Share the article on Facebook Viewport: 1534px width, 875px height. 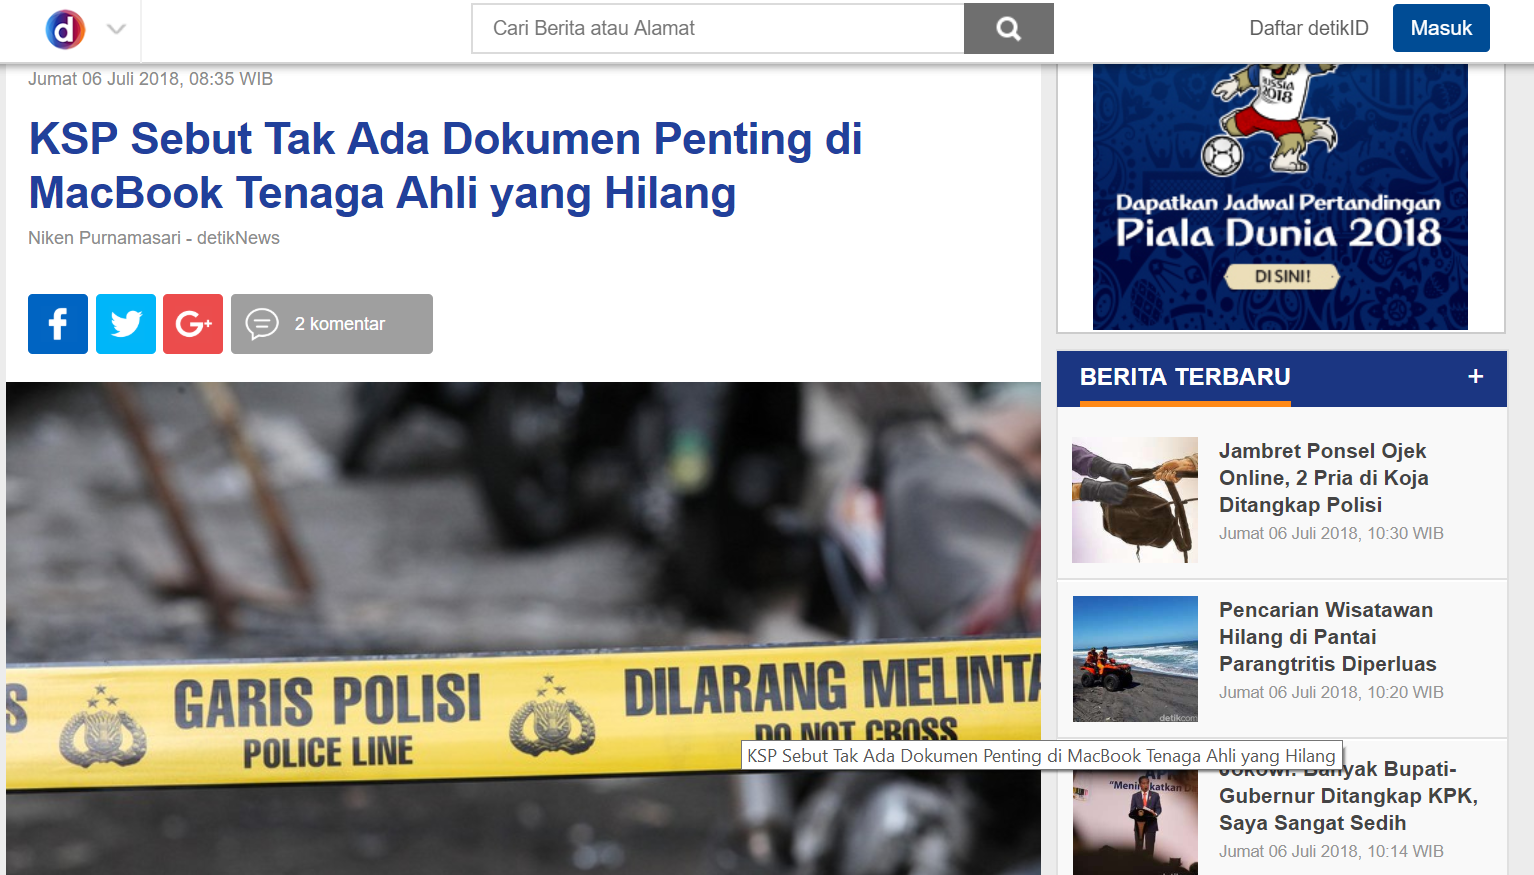(x=58, y=324)
